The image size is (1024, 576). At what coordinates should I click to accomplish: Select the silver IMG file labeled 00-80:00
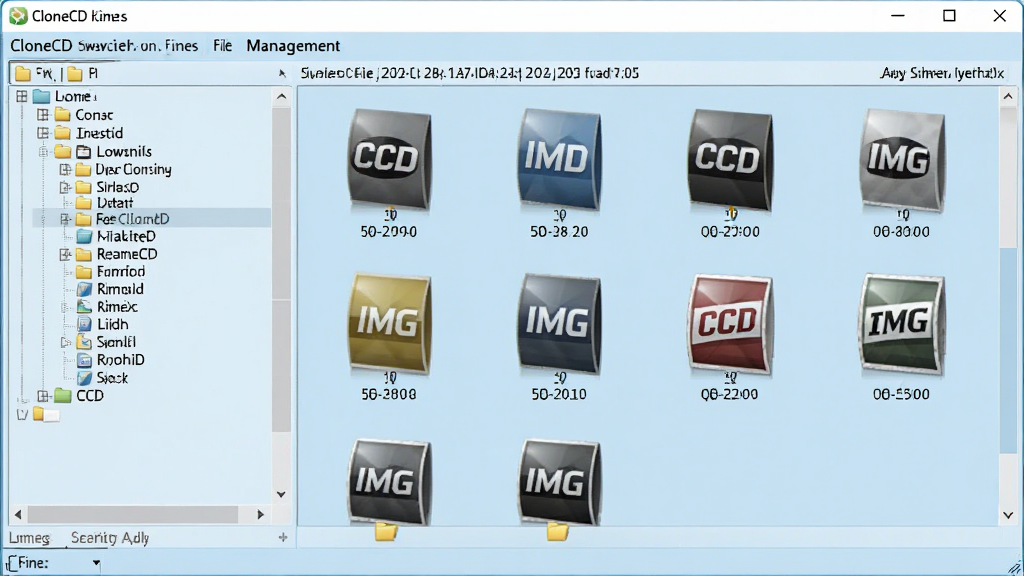point(902,159)
